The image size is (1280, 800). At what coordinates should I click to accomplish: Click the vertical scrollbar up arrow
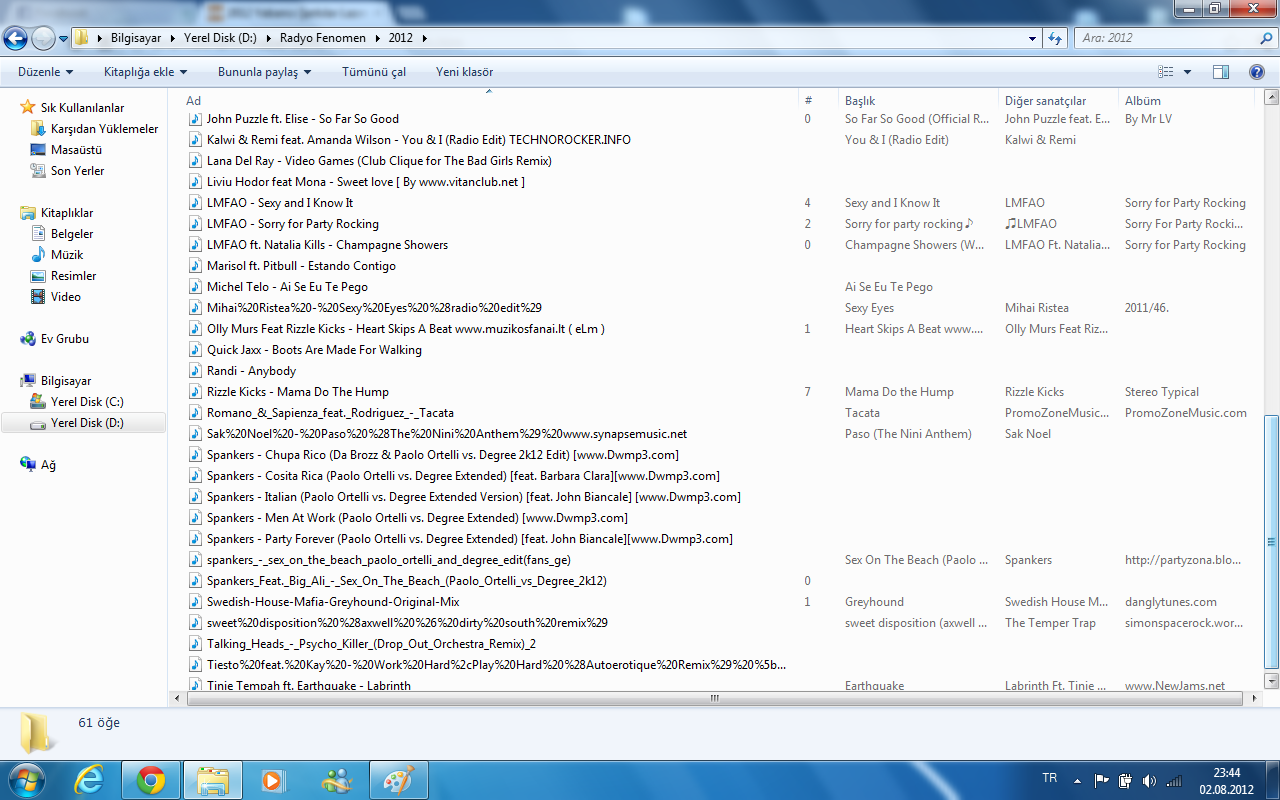[1271, 97]
